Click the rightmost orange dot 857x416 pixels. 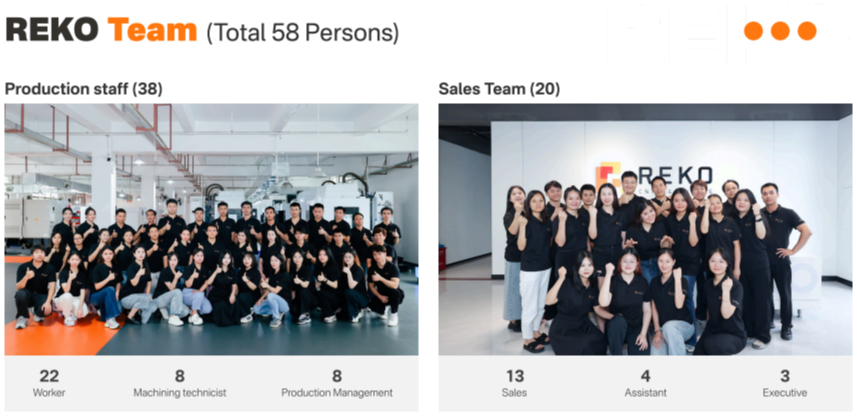(806, 31)
